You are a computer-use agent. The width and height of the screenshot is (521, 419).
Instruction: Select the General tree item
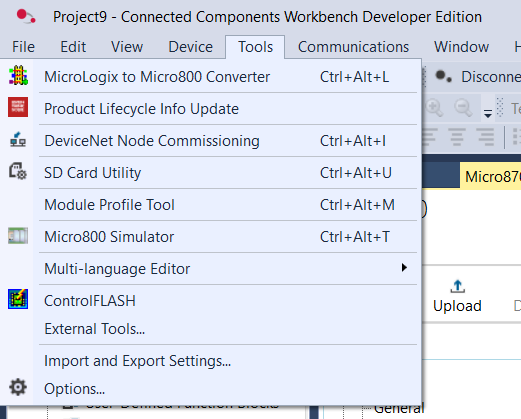[399, 409]
